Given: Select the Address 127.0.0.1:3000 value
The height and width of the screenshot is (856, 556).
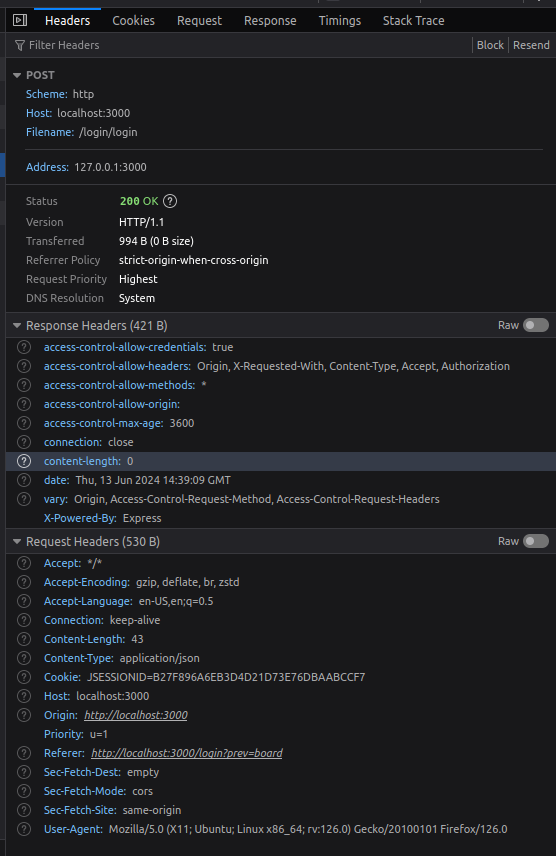Looking at the screenshot, I should point(110,167).
